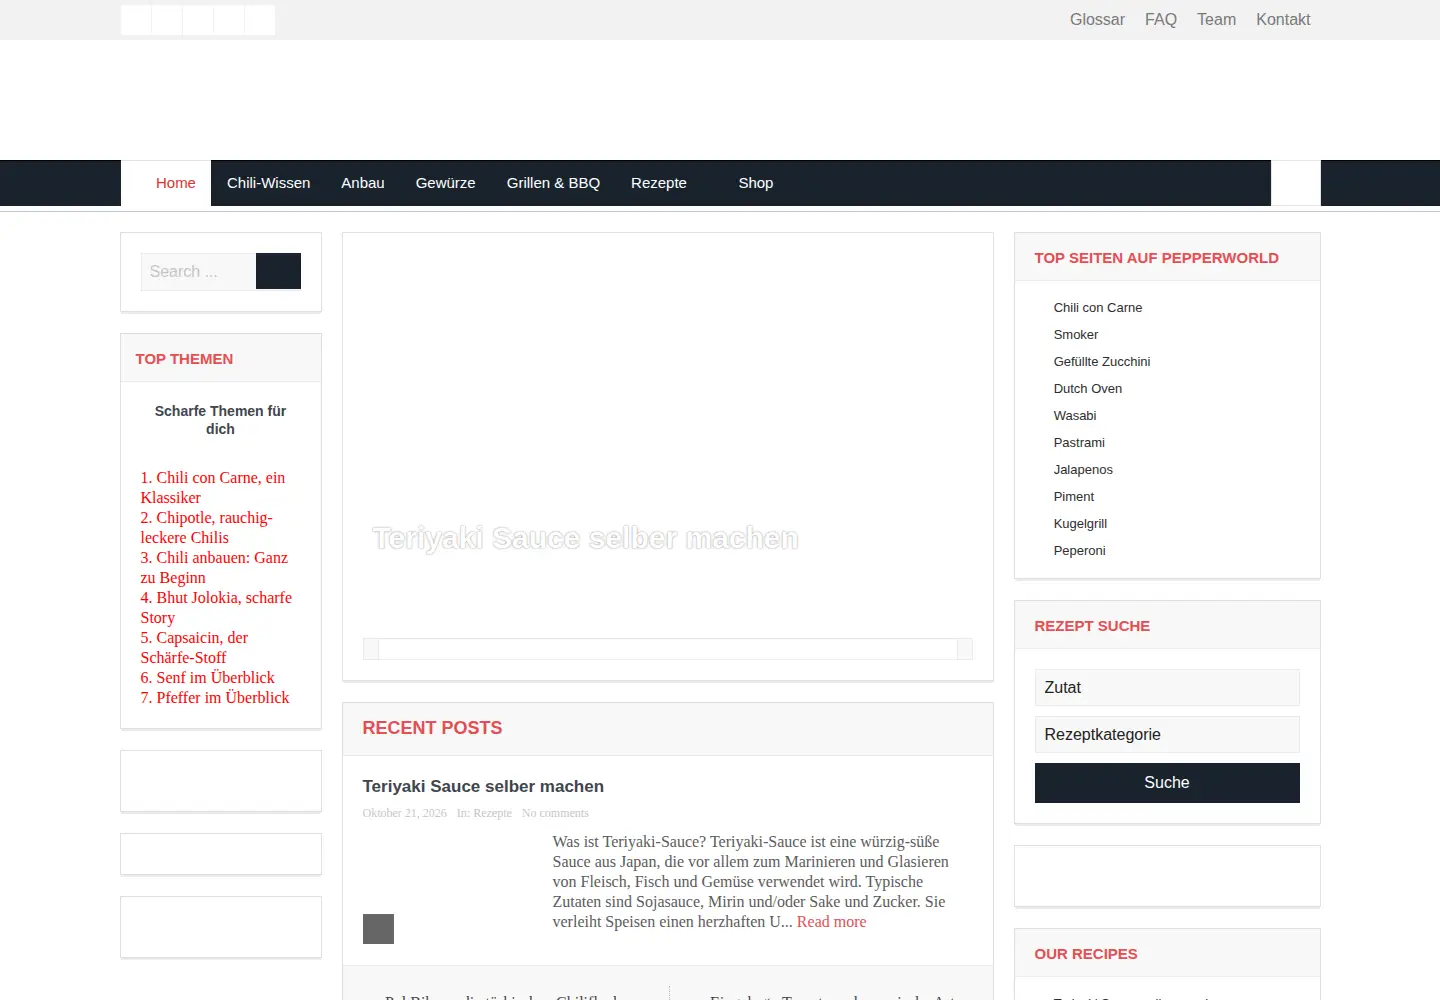Image resolution: width=1440 pixels, height=1000 pixels.
Task: Open the Dutch Oven link
Action: point(1087,389)
